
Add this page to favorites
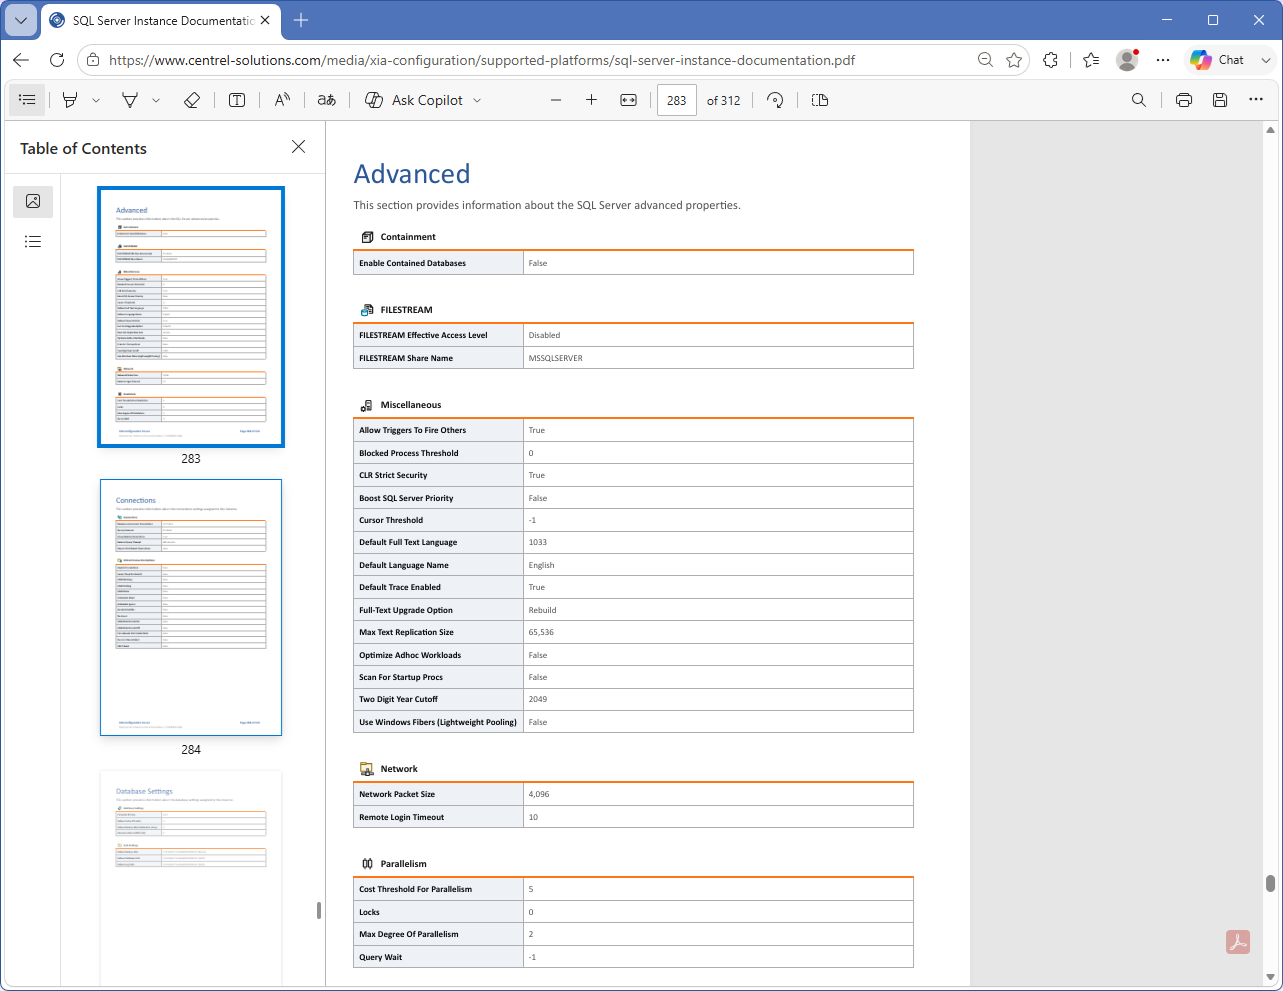[x=1014, y=60]
